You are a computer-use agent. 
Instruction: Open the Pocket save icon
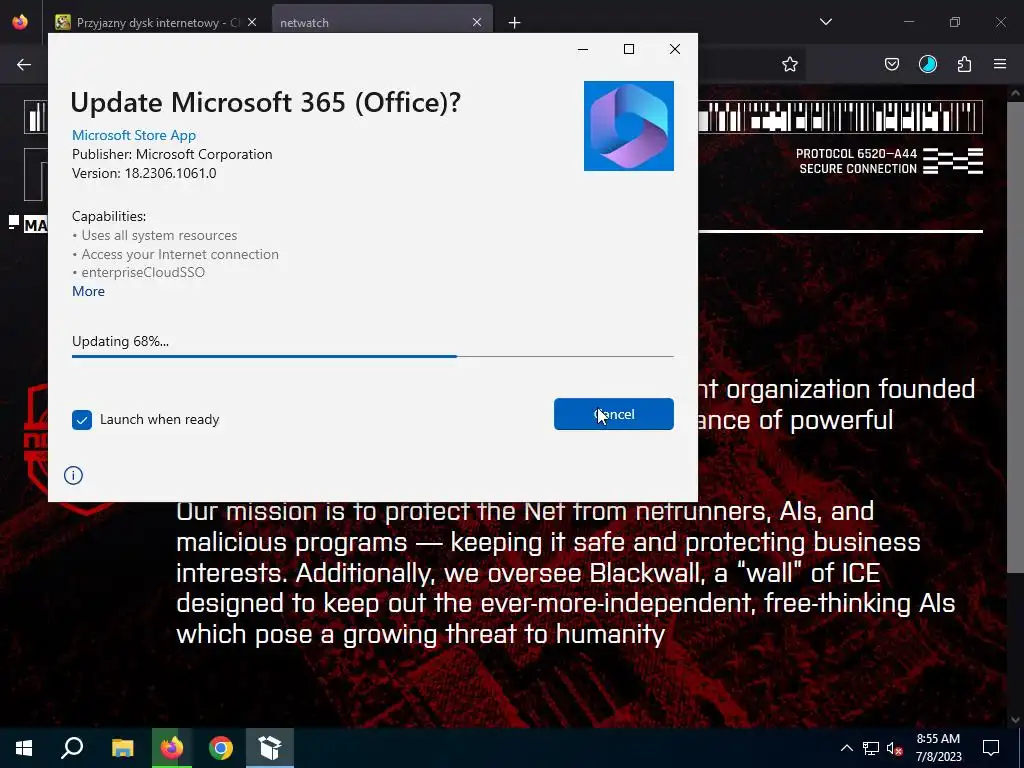coord(891,64)
